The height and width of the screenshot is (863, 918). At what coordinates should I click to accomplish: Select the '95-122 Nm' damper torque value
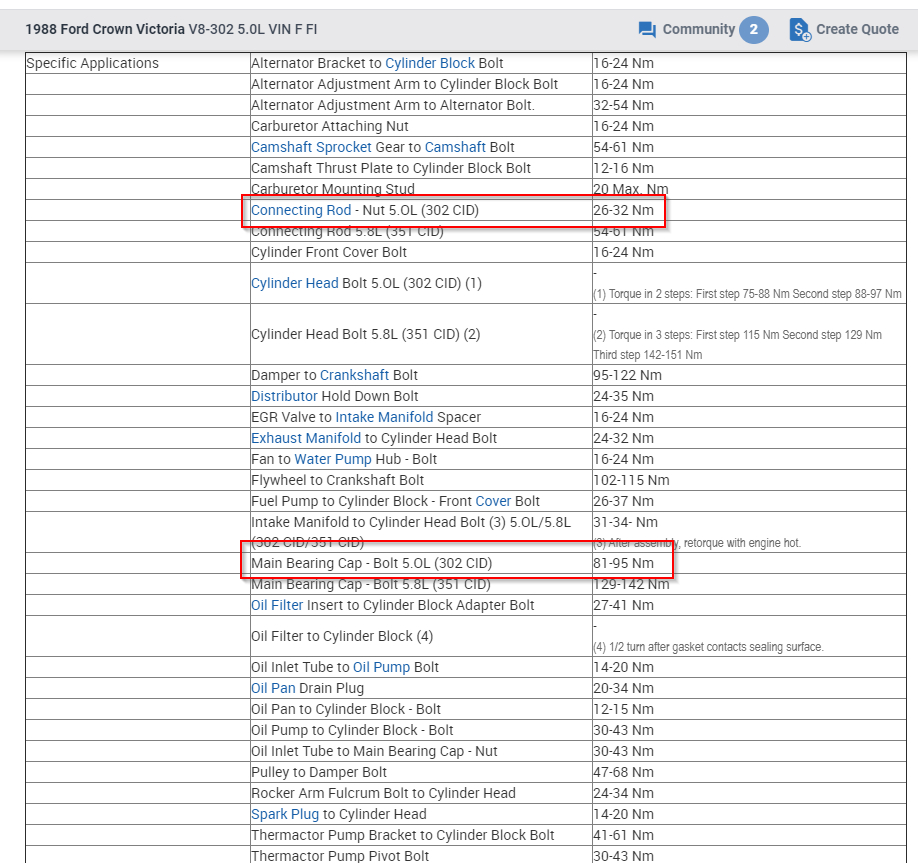pyautogui.click(x=628, y=375)
